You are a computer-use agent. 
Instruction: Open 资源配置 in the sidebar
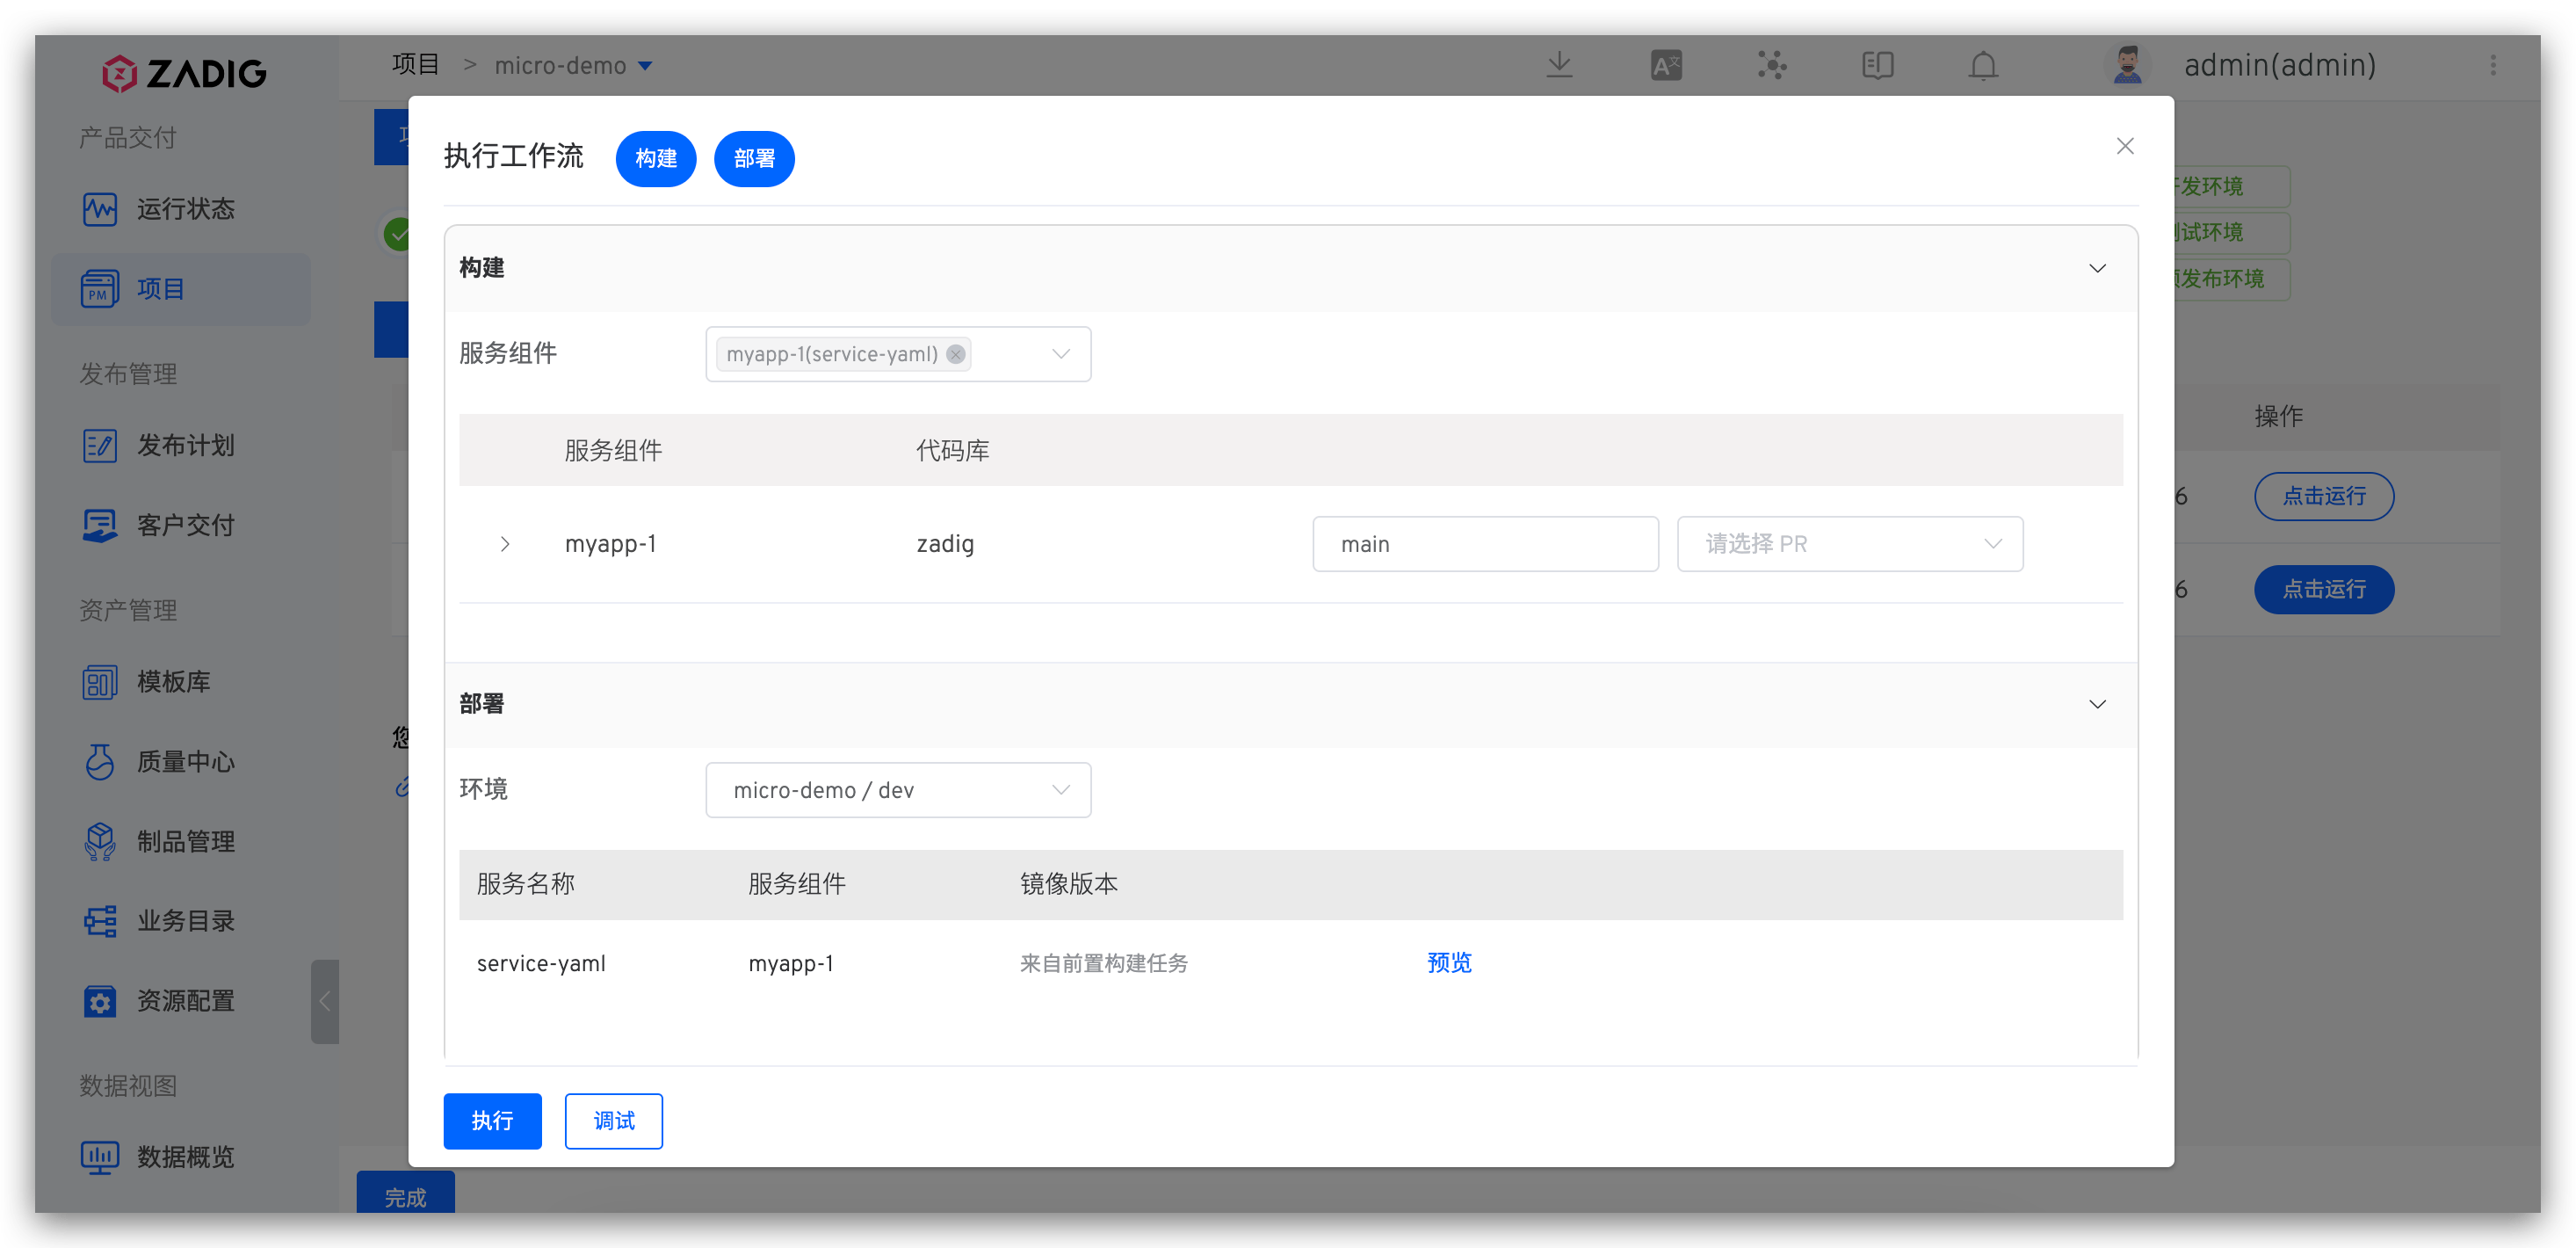pos(185,1001)
